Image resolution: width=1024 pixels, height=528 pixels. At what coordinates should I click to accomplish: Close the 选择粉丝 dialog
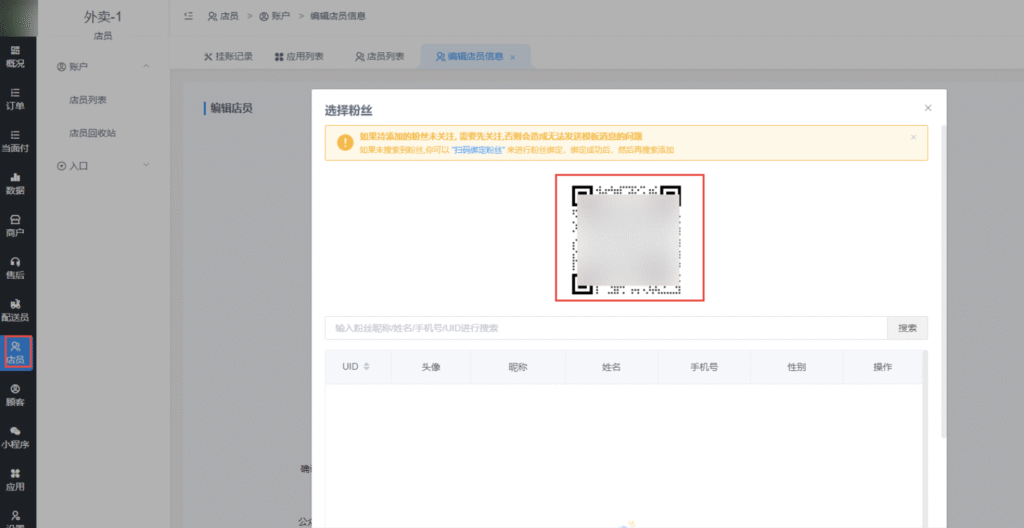(928, 108)
